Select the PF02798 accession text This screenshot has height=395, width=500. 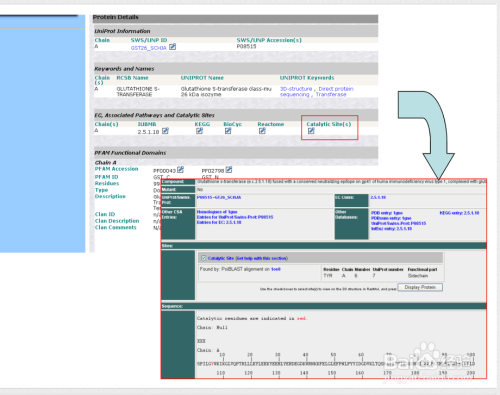point(213,171)
